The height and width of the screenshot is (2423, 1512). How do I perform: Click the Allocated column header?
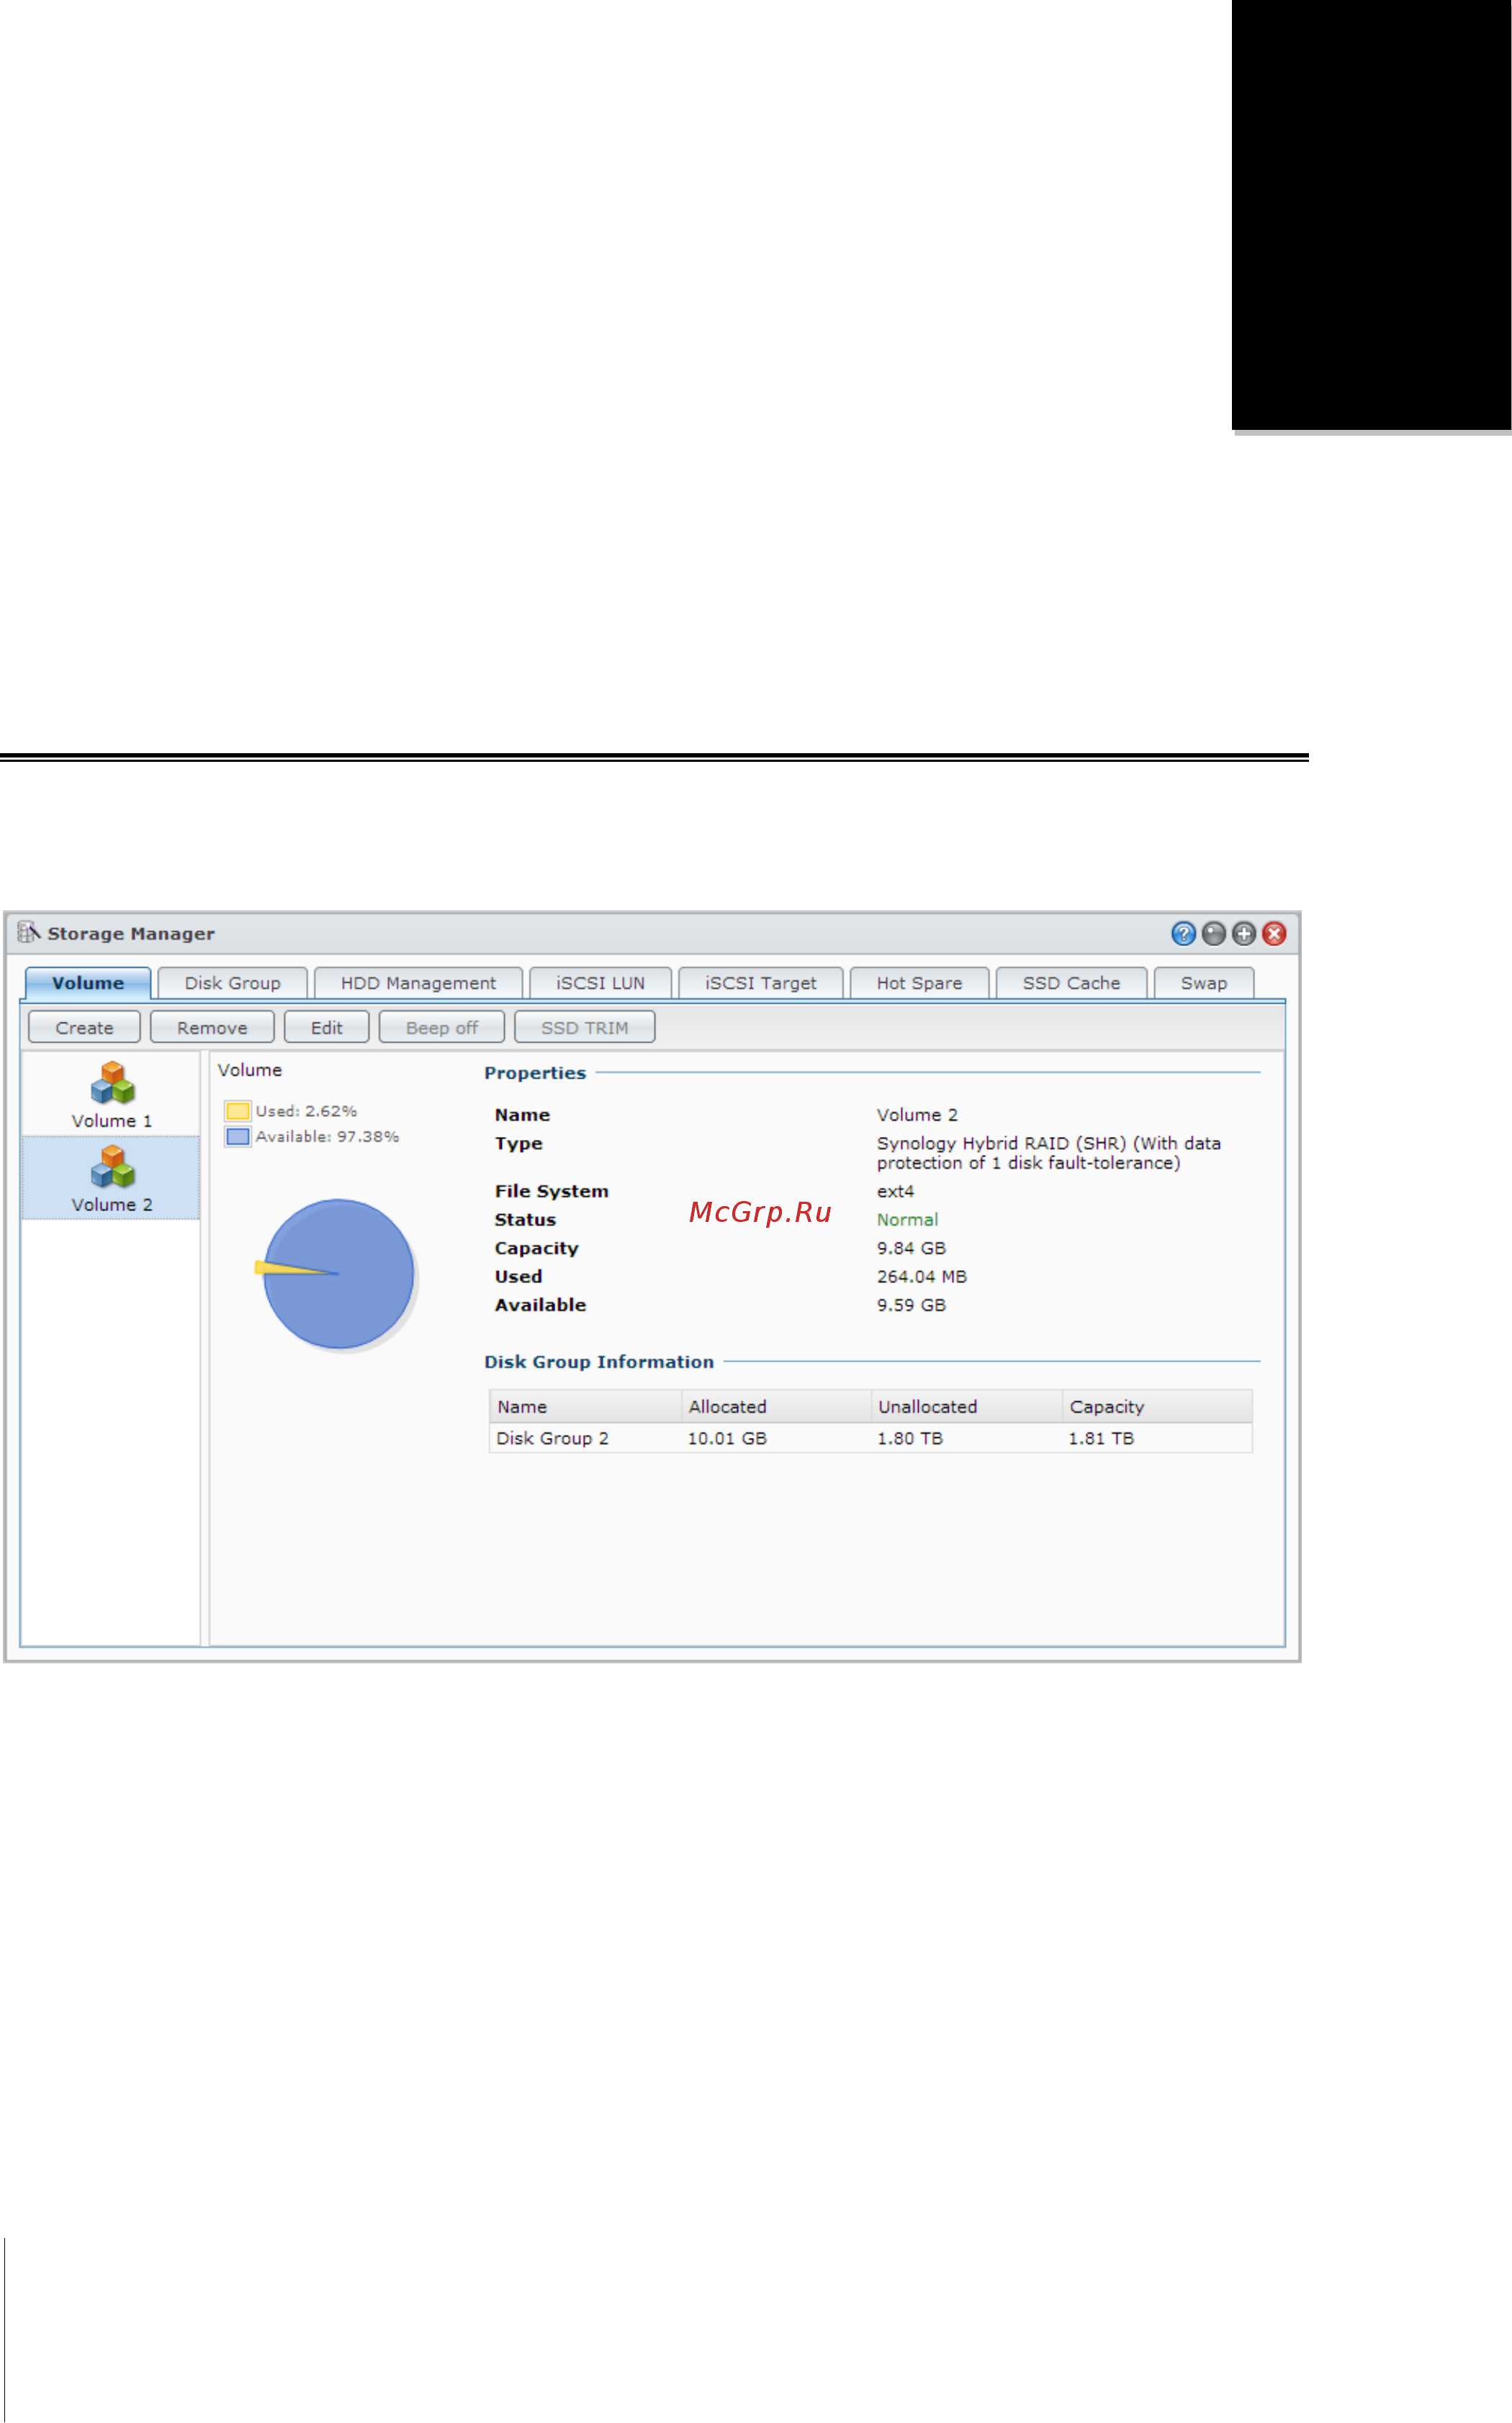click(775, 1406)
